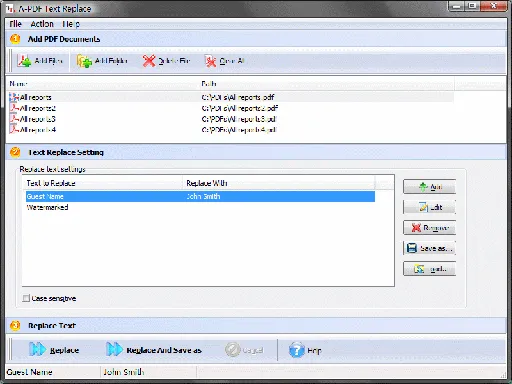Viewport: 512px width, 384px height.
Task: Click the Add Folder toolbar button
Action: coord(102,61)
